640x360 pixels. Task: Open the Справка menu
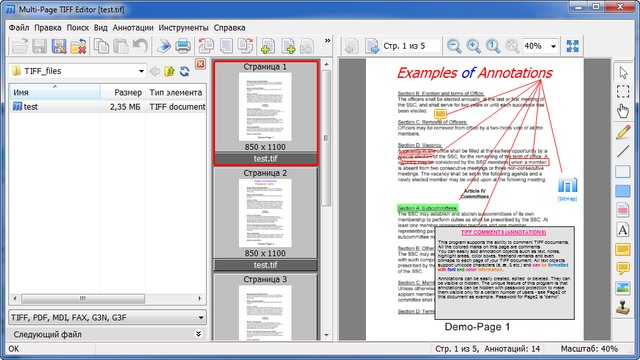tap(229, 28)
